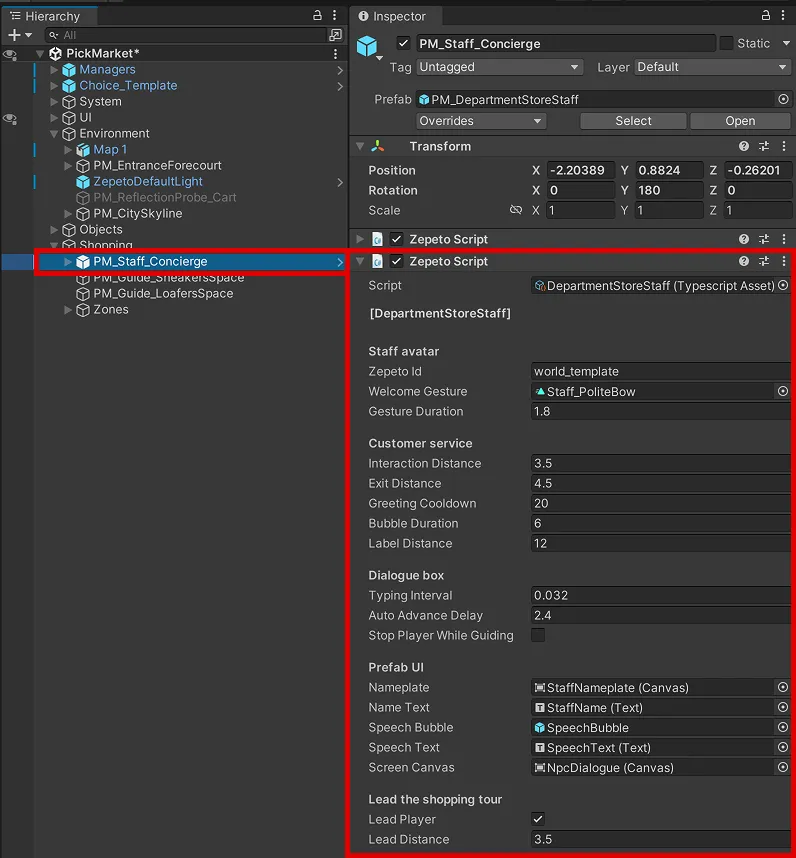Open help for DepartmentStoreStaff Zepeto Script

pyautogui.click(x=743, y=262)
